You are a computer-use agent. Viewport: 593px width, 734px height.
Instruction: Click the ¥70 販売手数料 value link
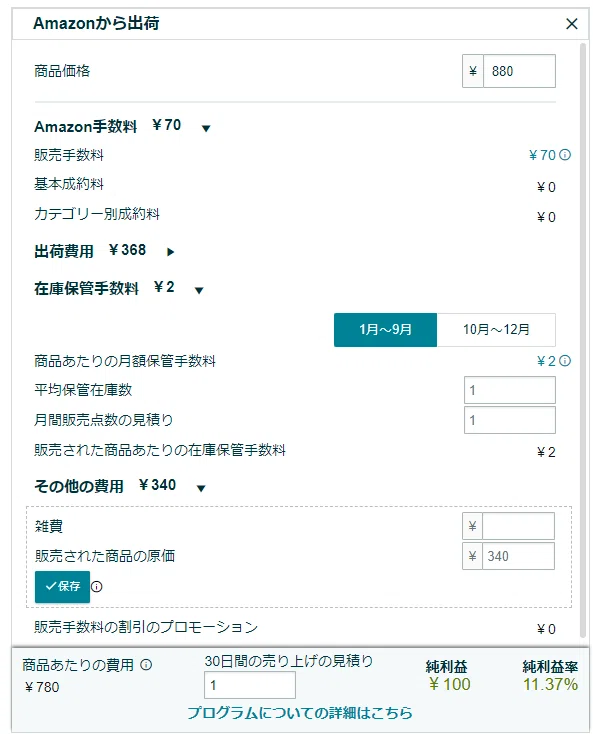click(542, 155)
